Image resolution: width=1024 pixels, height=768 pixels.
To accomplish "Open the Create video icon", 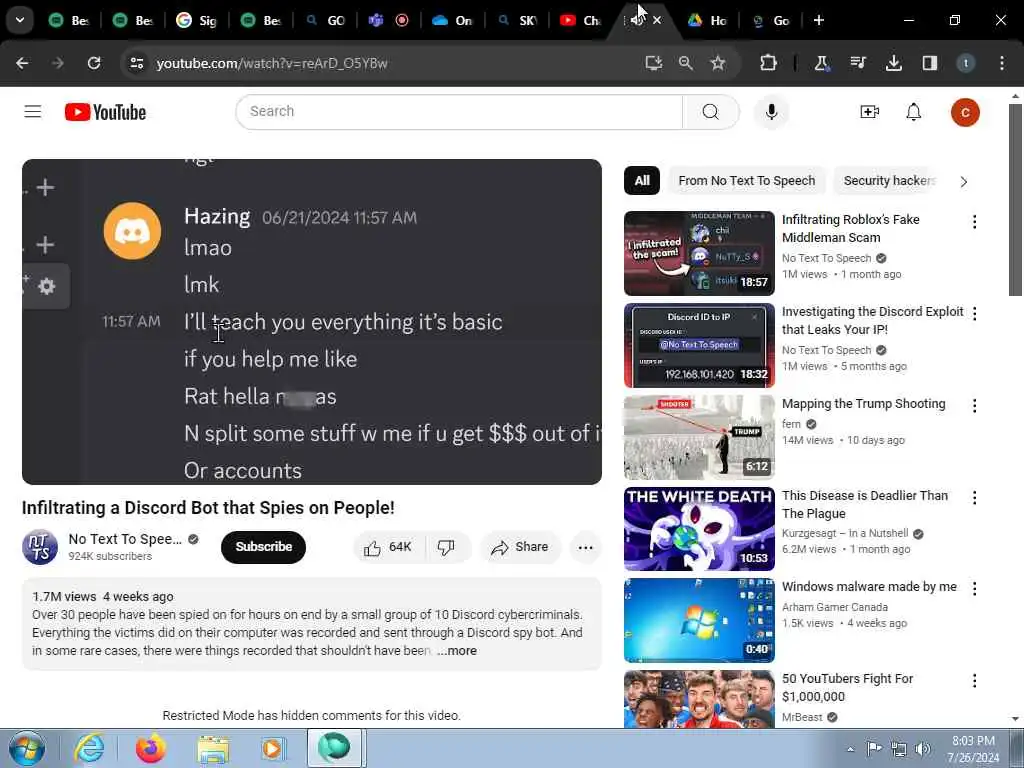I will pos(869,112).
